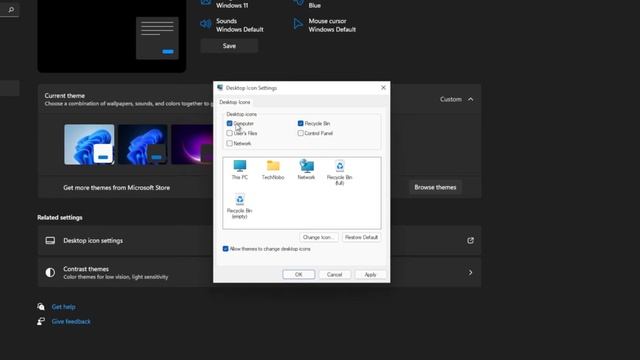Switch to the Desktop Icons tab
640x360 pixels.
[235, 102]
